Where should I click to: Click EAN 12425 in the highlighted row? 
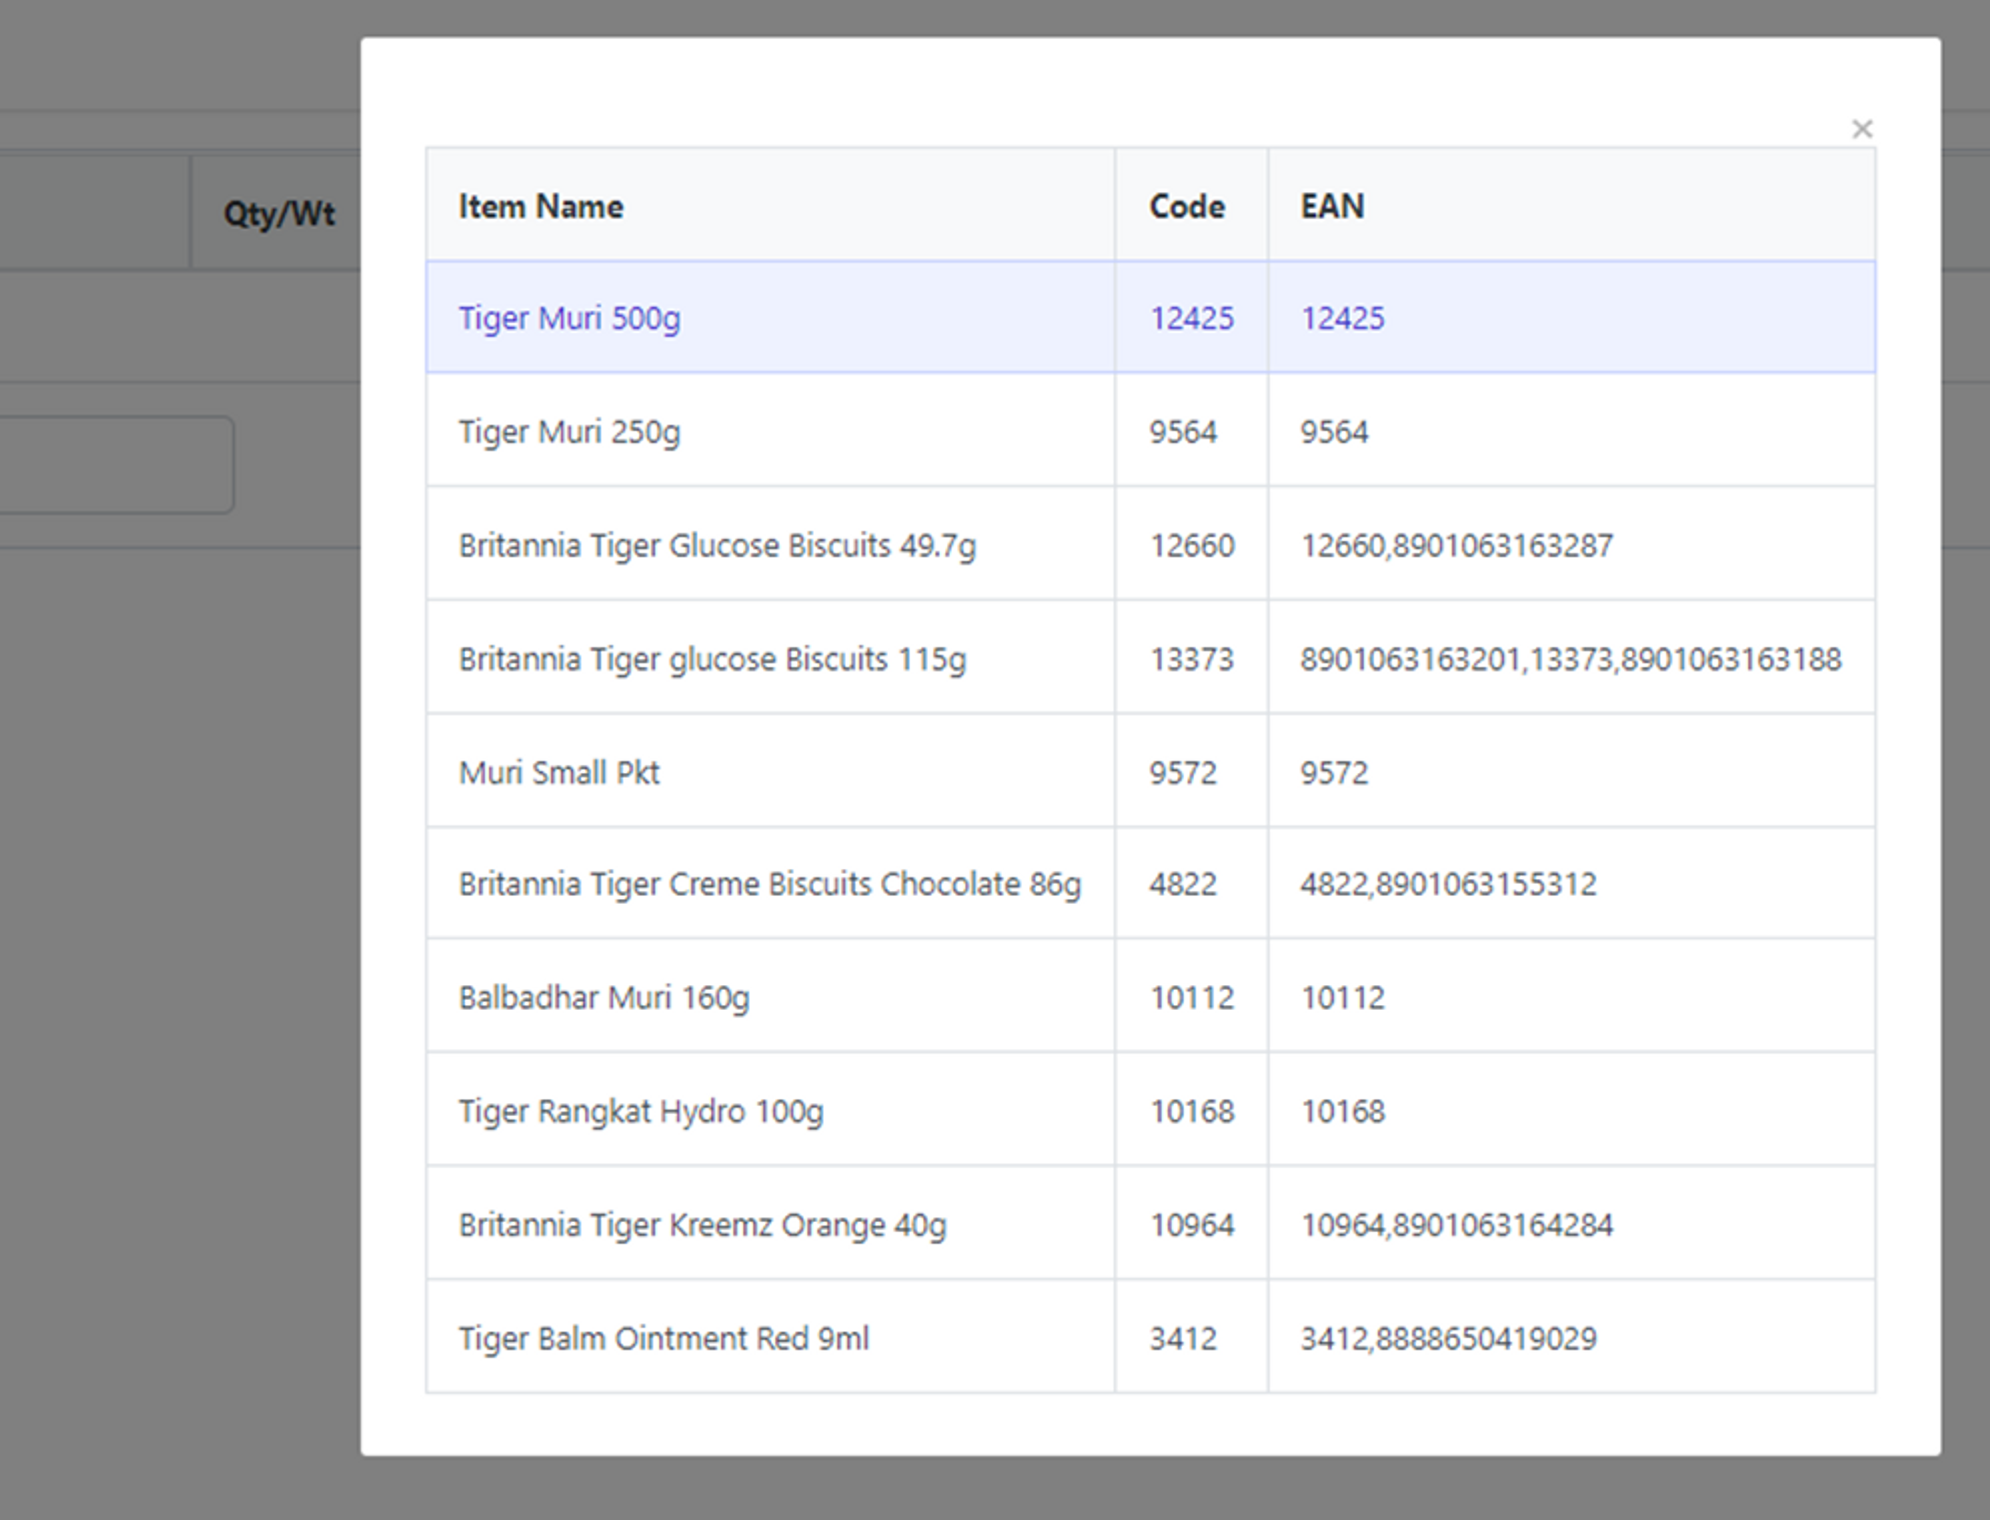pos(1342,318)
